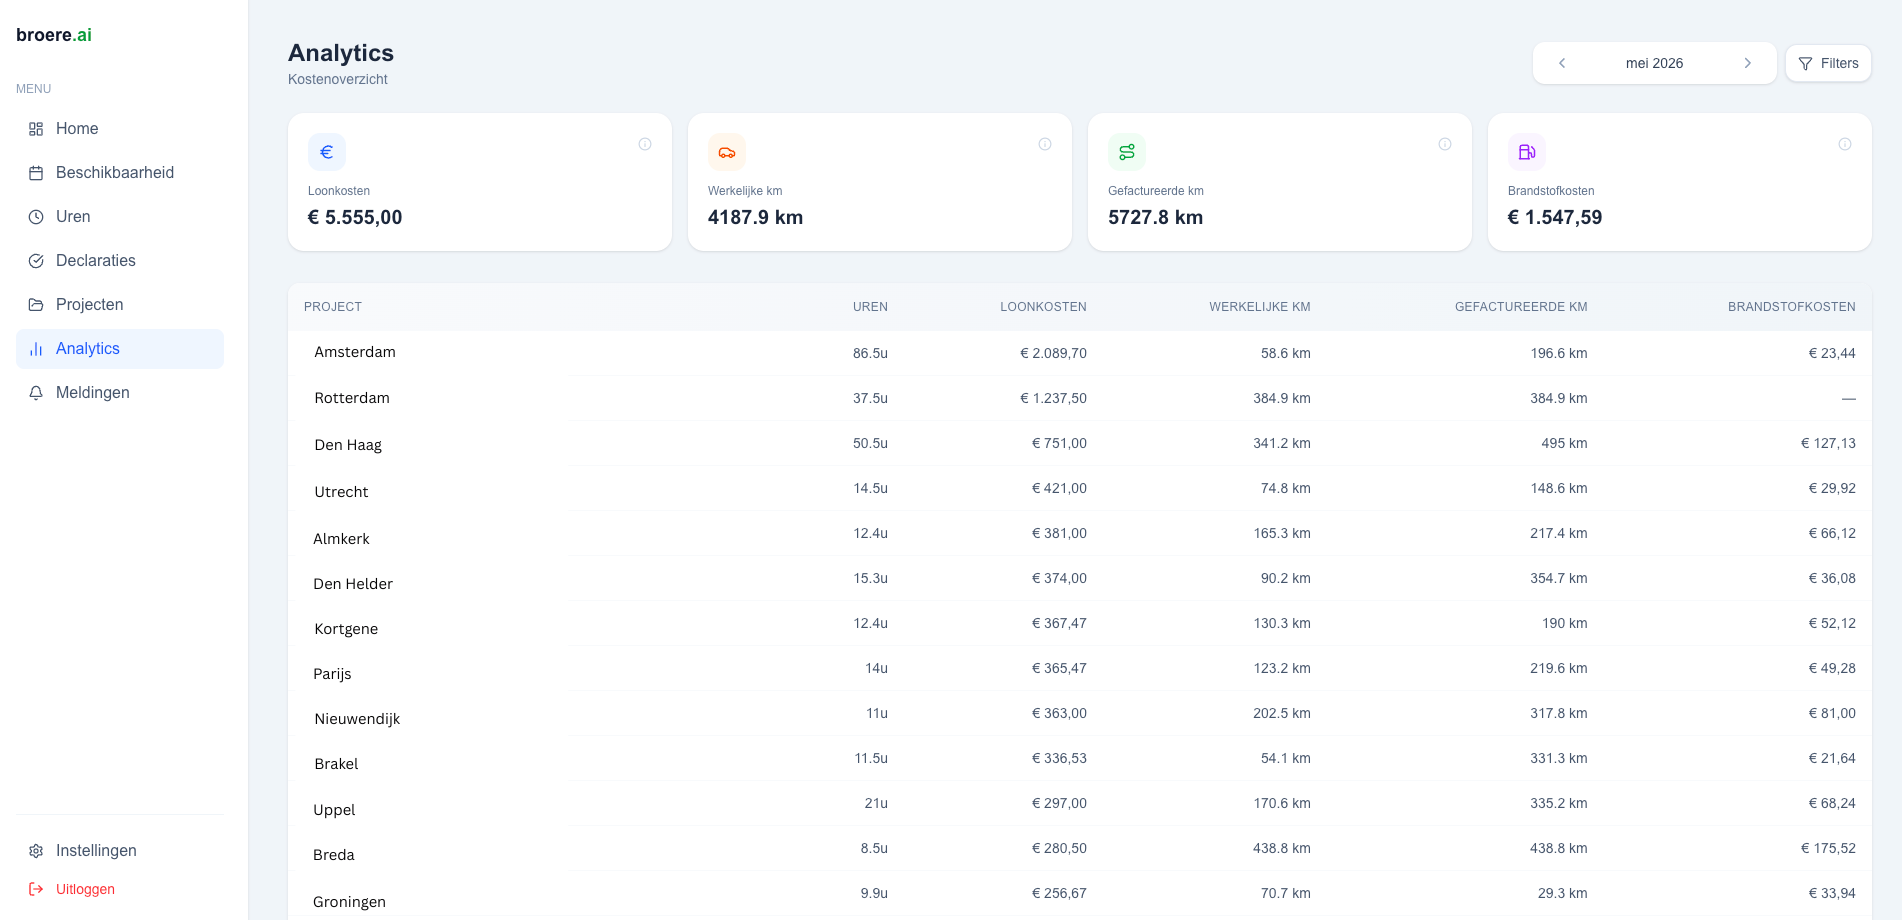
Task: Select the Den Helder project row
Action: 1080,578
